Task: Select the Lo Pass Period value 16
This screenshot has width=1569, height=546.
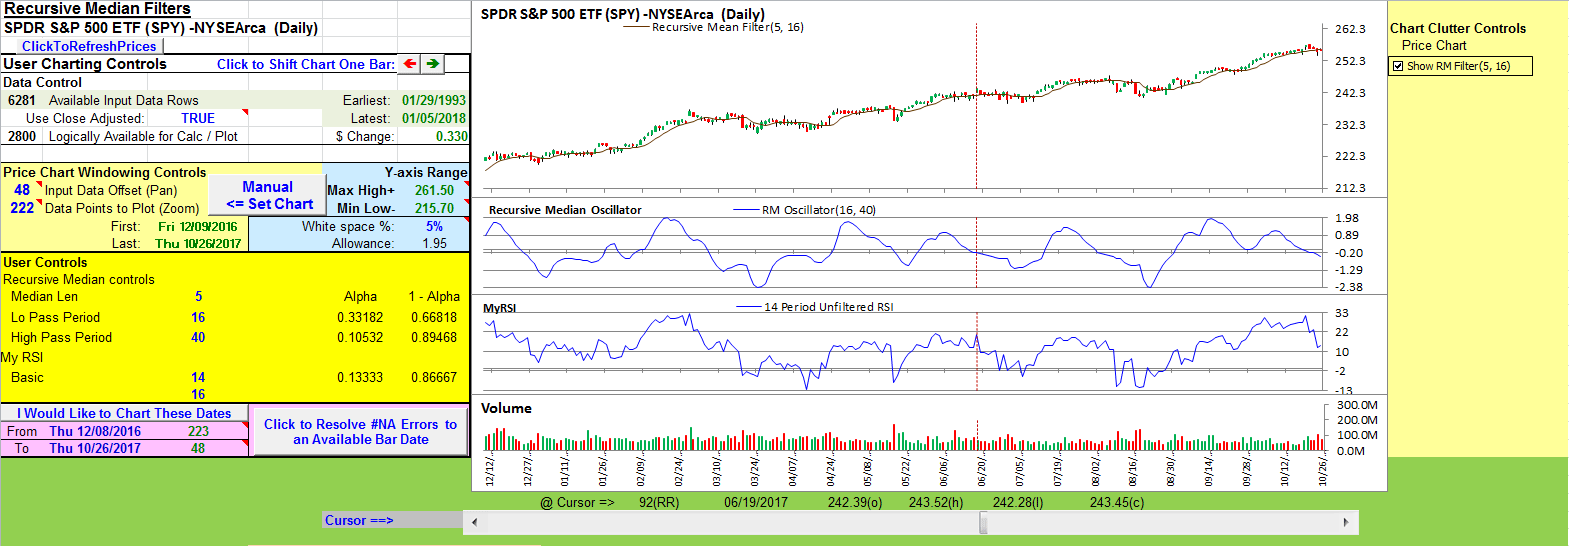Action: (198, 318)
